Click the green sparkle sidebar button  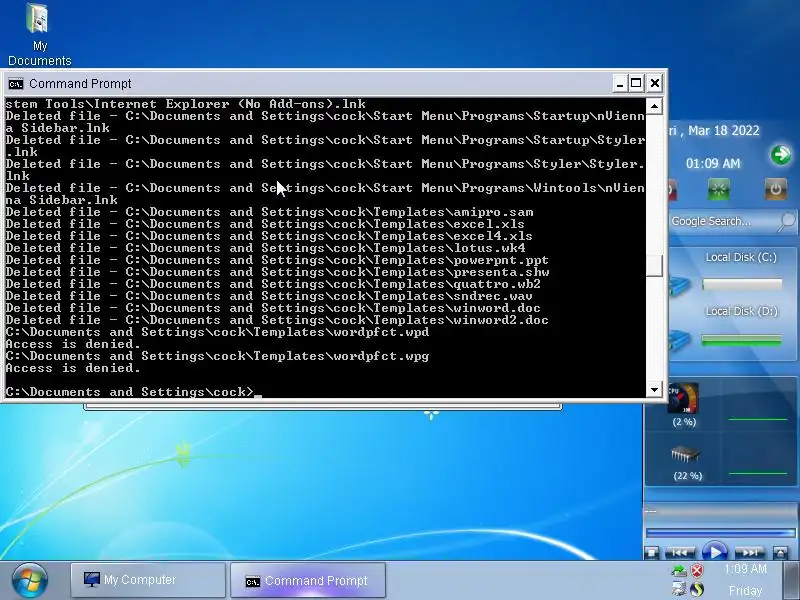(x=718, y=190)
